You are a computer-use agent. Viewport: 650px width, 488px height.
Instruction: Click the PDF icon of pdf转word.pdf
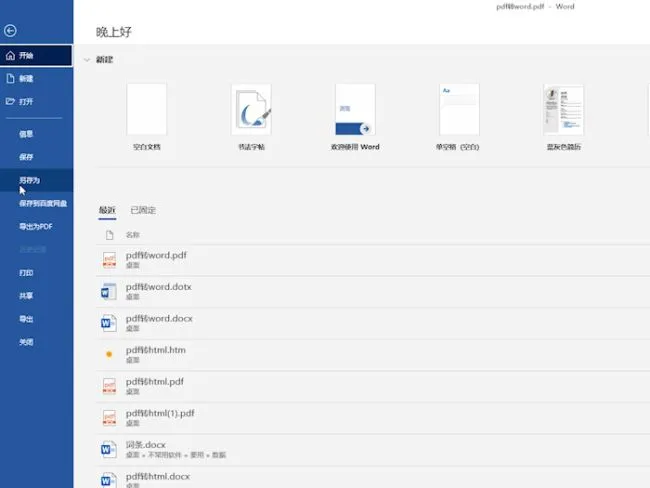click(109, 260)
